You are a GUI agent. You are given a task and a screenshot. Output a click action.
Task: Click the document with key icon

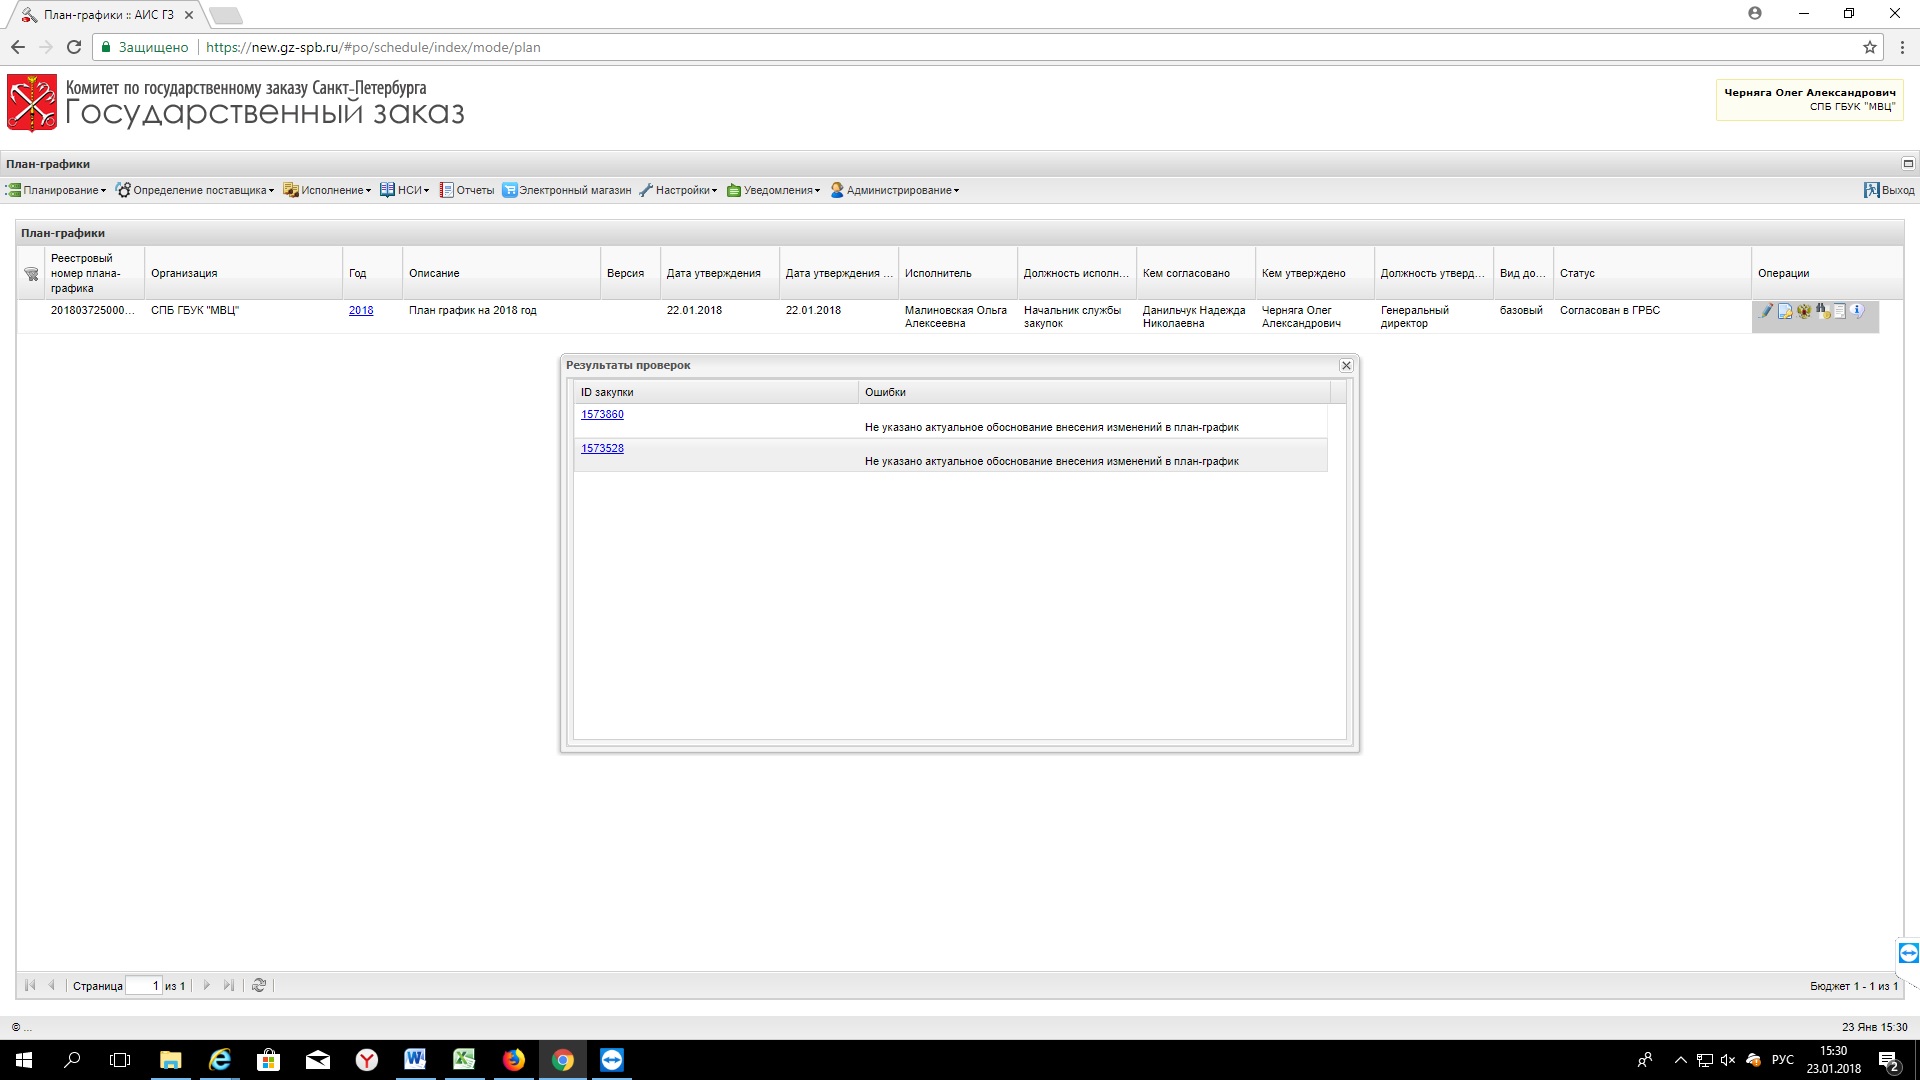click(x=1785, y=311)
